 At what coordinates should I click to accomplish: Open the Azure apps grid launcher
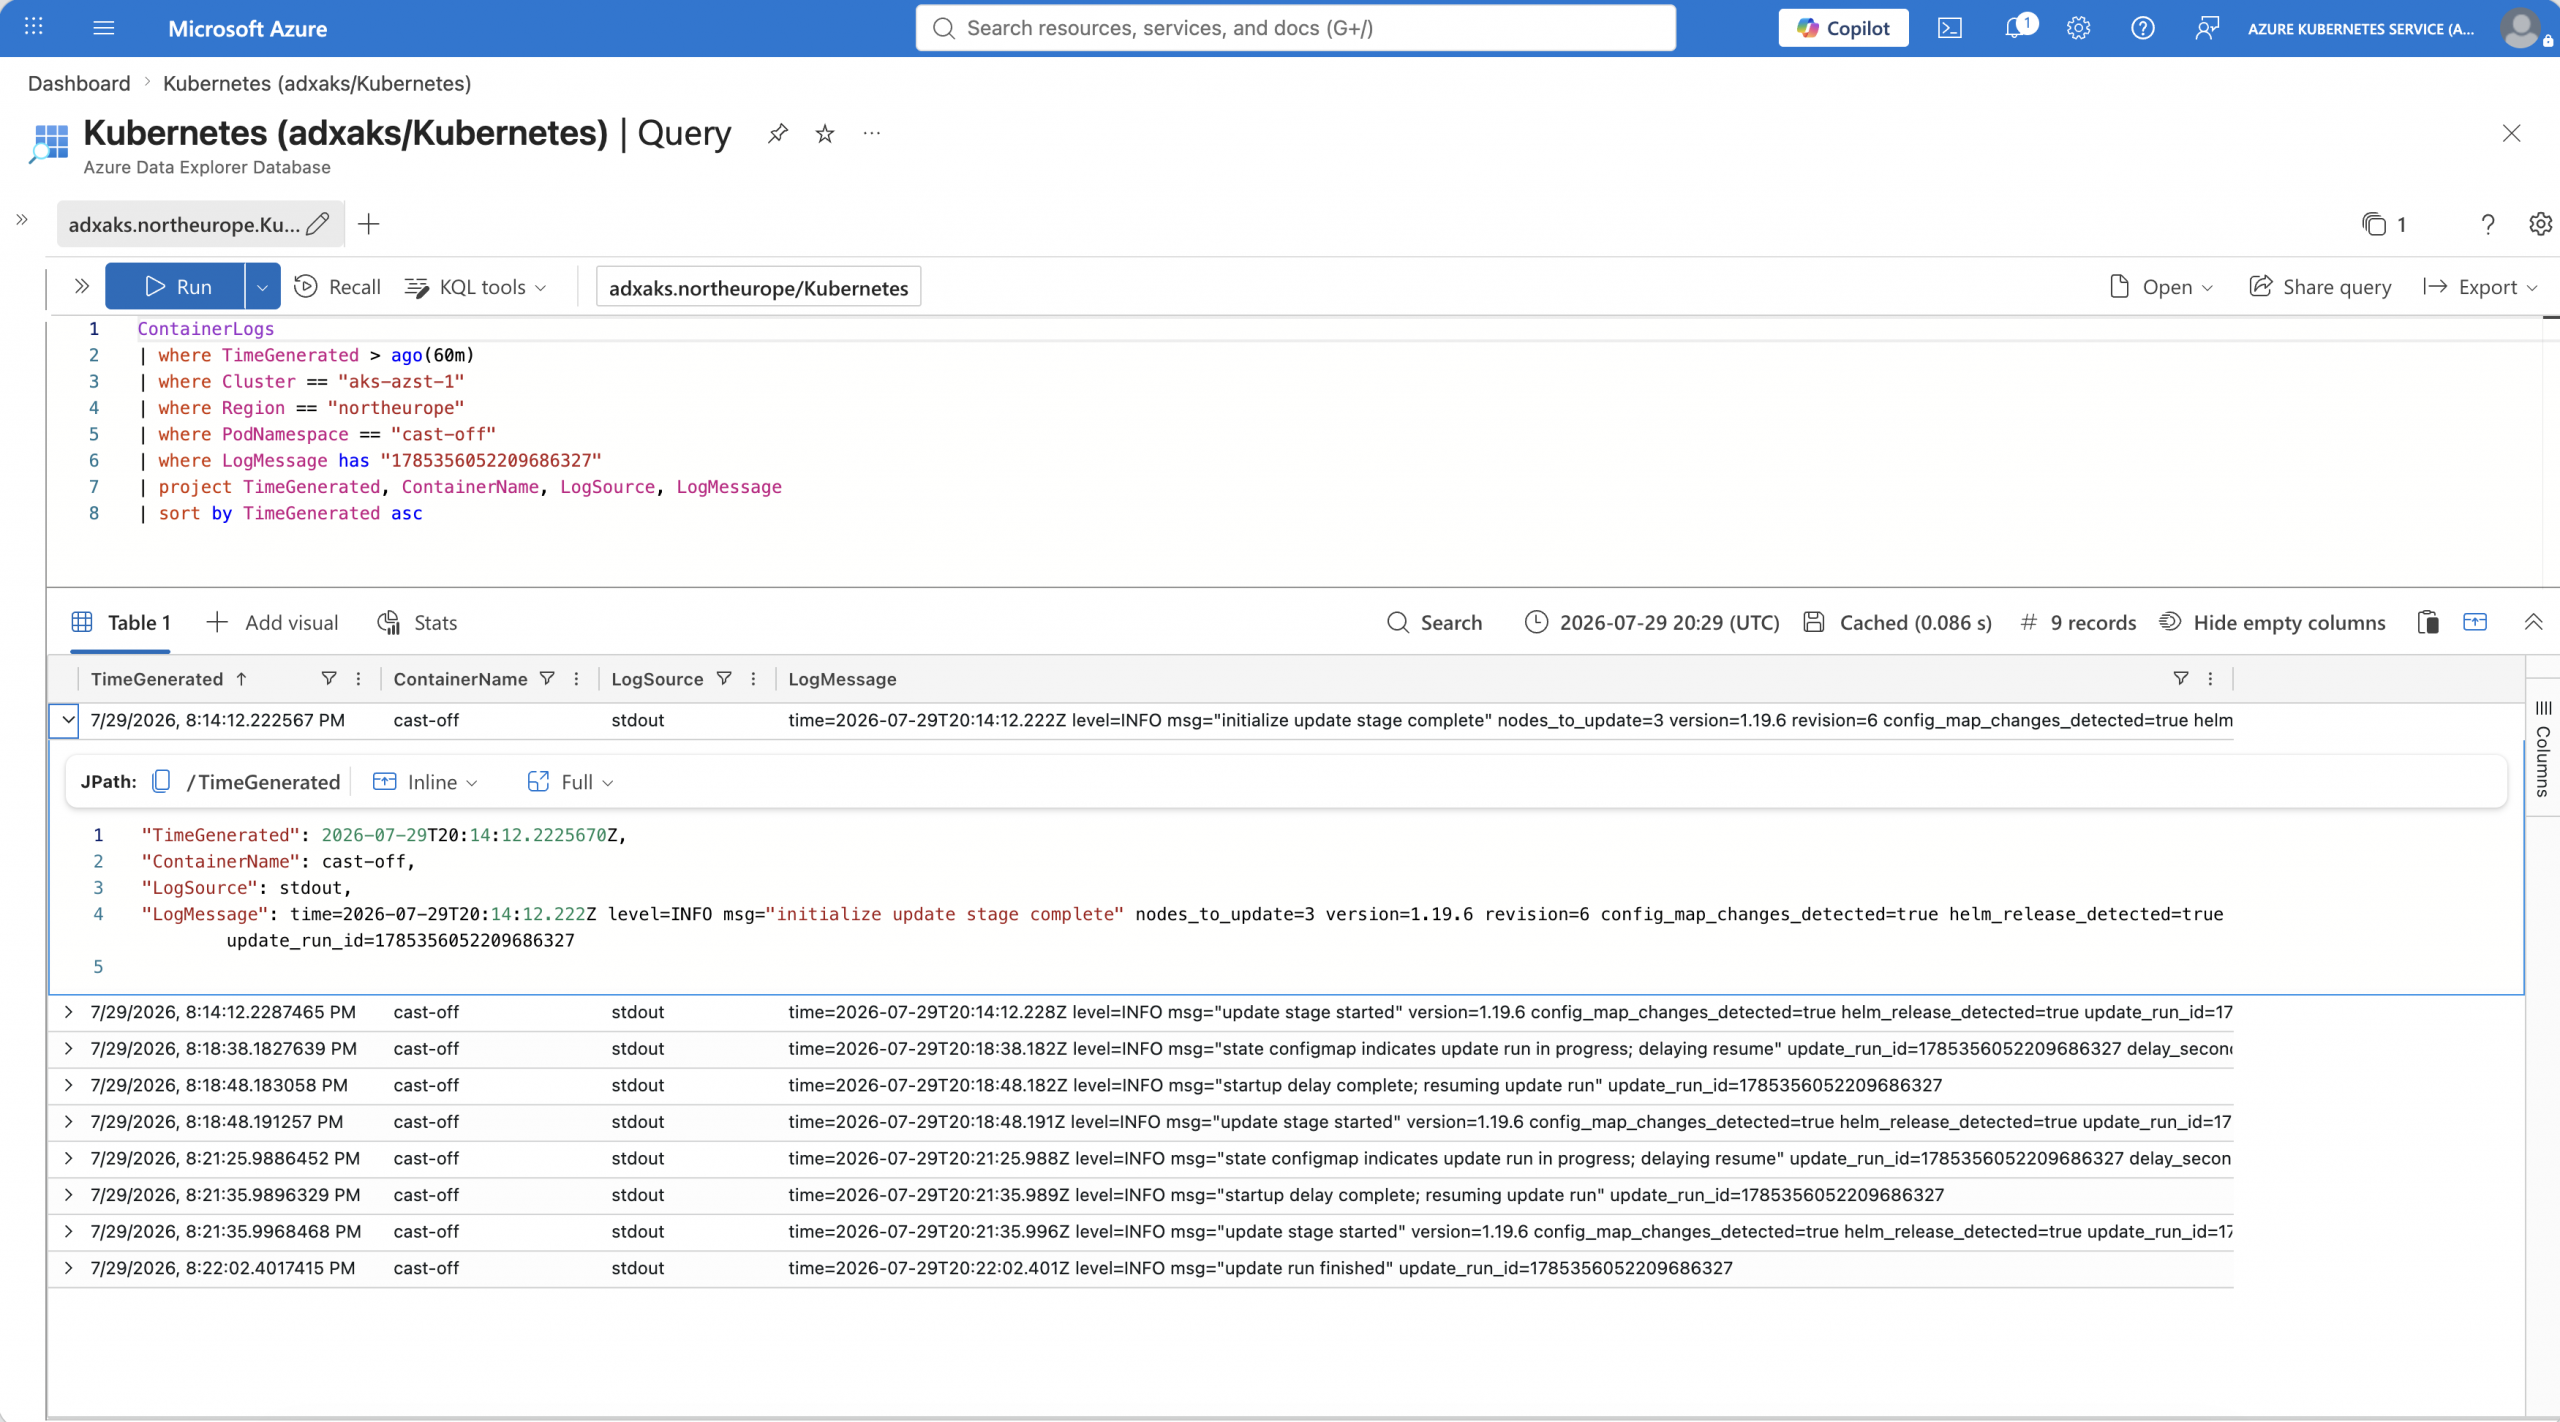click(33, 27)
